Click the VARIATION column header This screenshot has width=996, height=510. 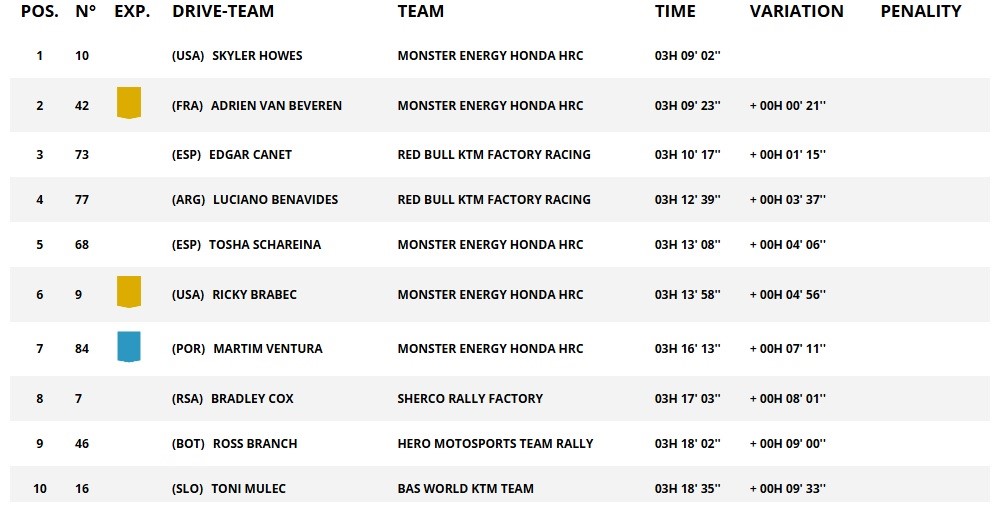(x=796, y=12)
